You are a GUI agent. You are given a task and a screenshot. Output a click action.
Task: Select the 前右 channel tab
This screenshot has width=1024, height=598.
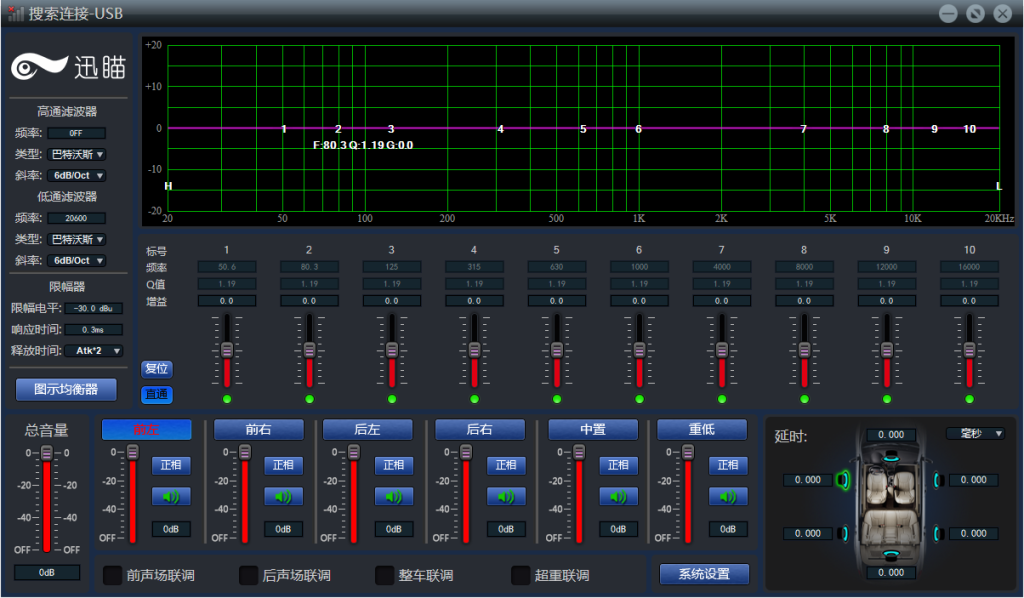coord(259,430)
